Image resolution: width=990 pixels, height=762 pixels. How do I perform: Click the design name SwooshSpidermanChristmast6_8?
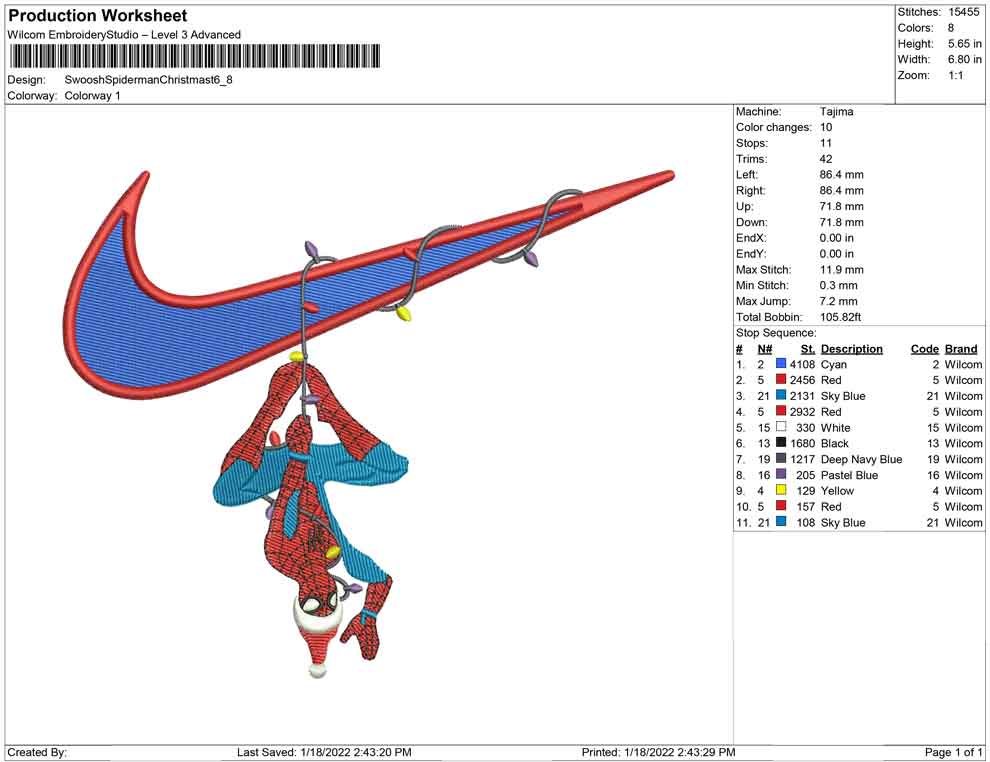(x=148, y=80)
